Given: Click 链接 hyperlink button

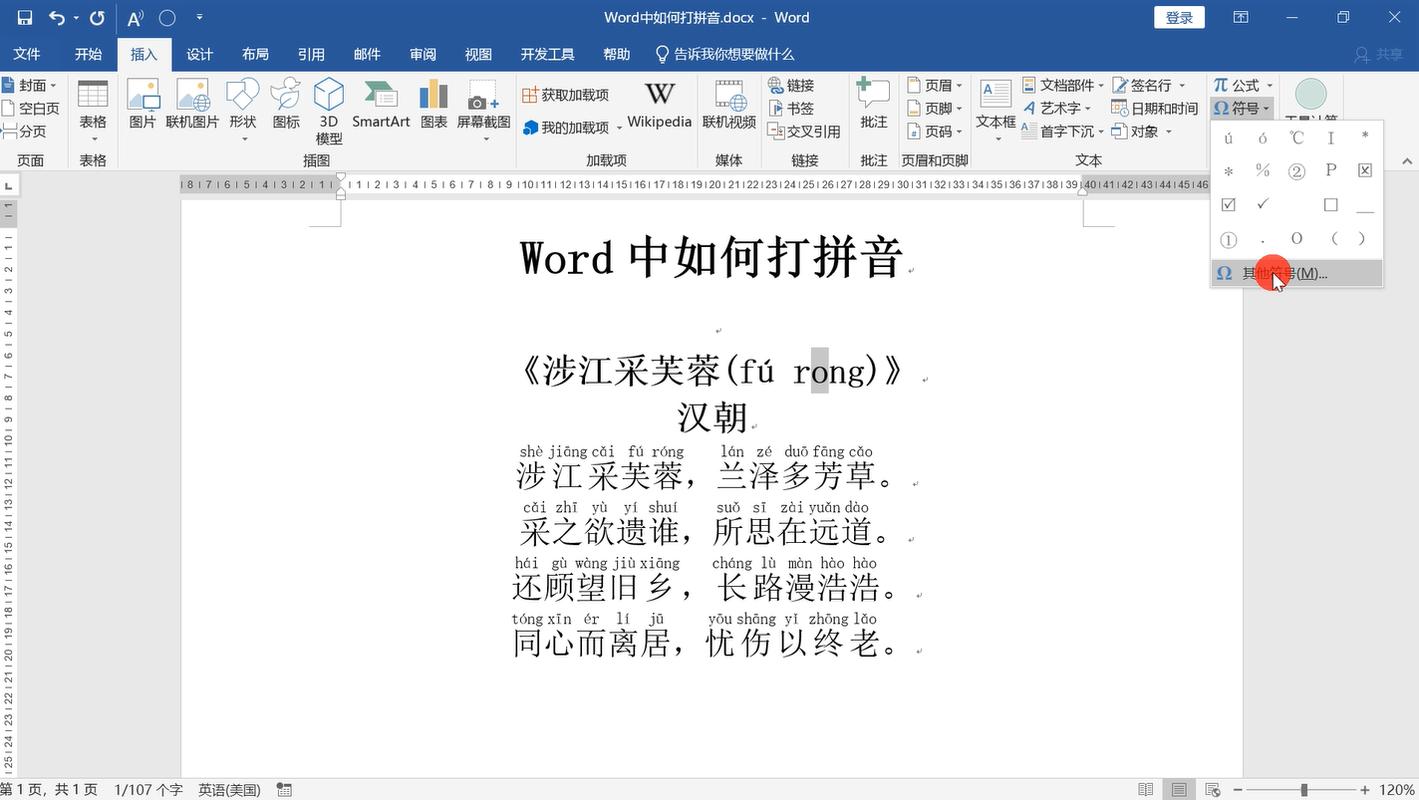Looking at the screenshot, I should point(792,85).
